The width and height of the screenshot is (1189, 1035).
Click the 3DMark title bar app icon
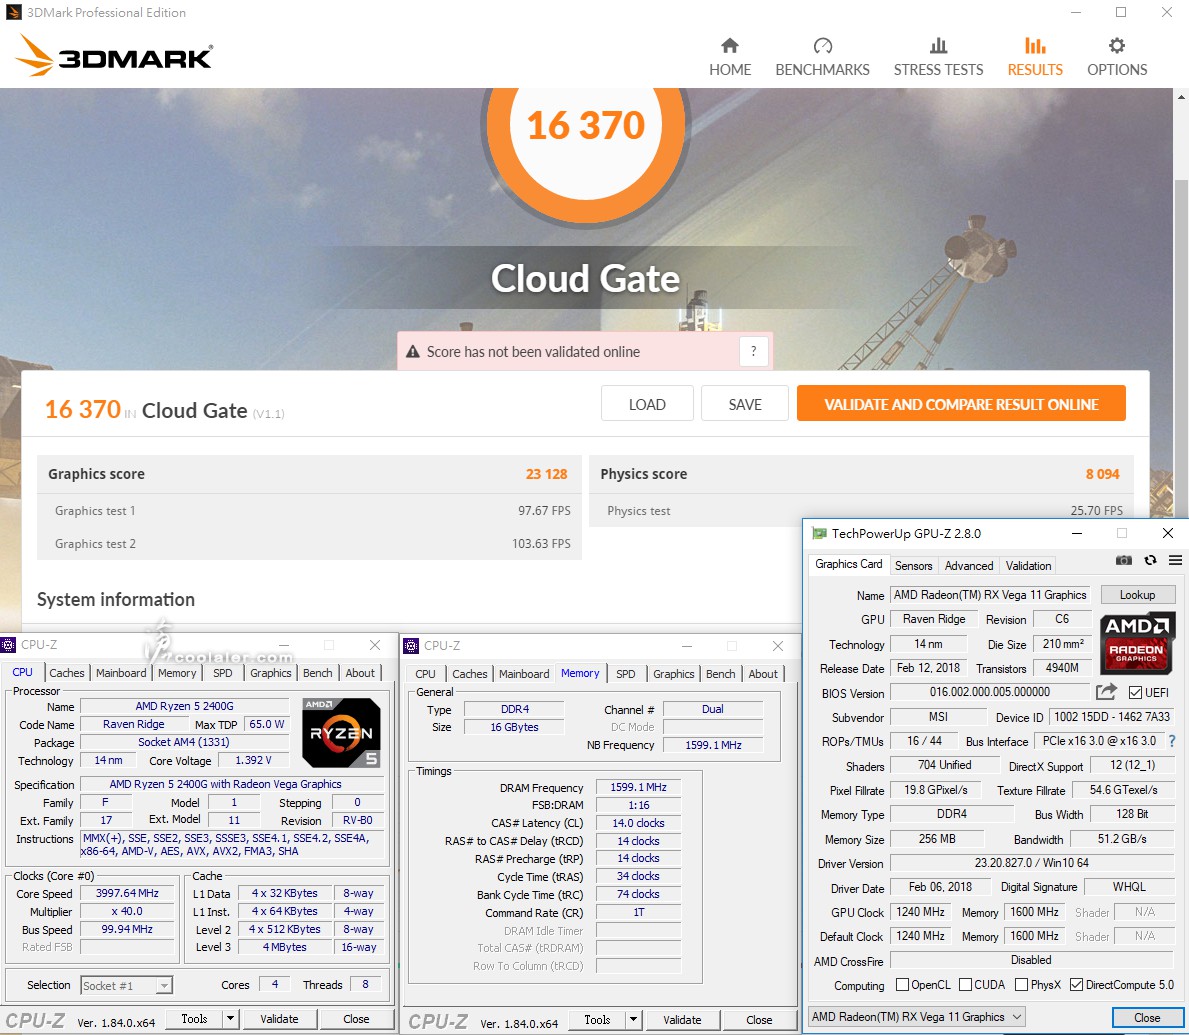[x=14, y=12]
